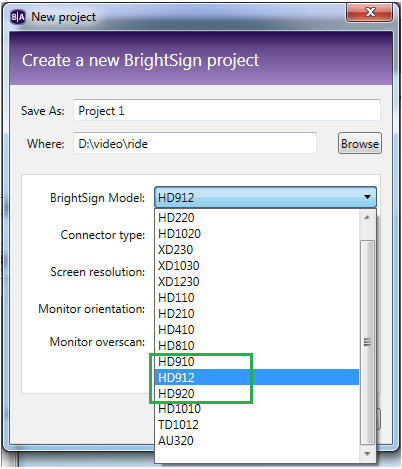Pick HD110 in the dropdown list

[x=257, y=298]
